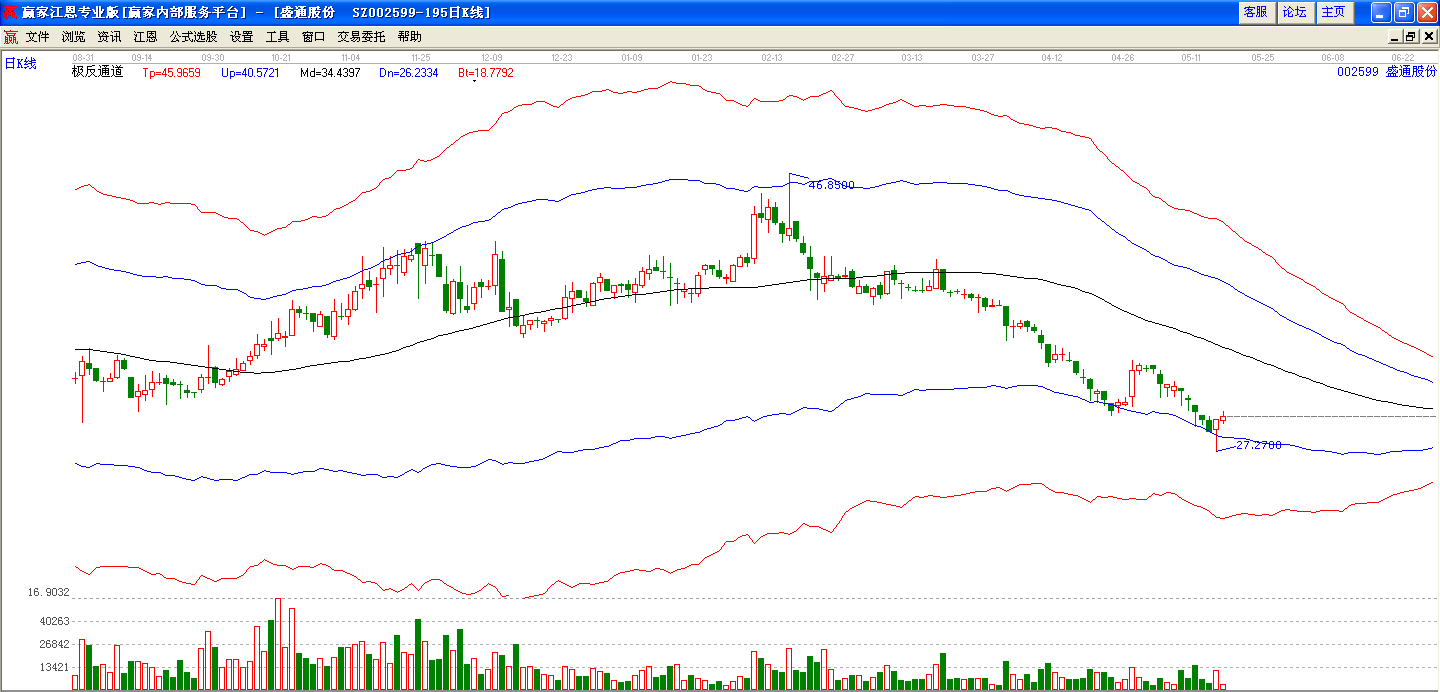
Task: Minimize the inner chart window
Action: coord(1395,37)
